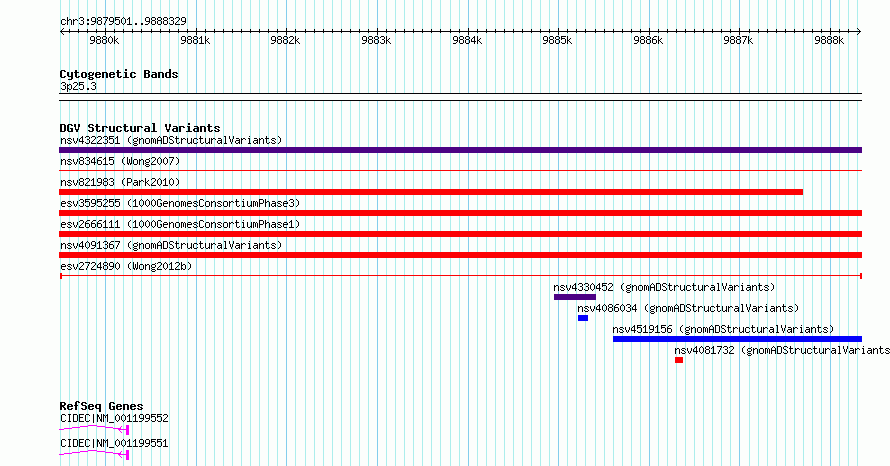Open the nsv4330452 label text
This screenshot has height=466, width=890.
point(664,287)
